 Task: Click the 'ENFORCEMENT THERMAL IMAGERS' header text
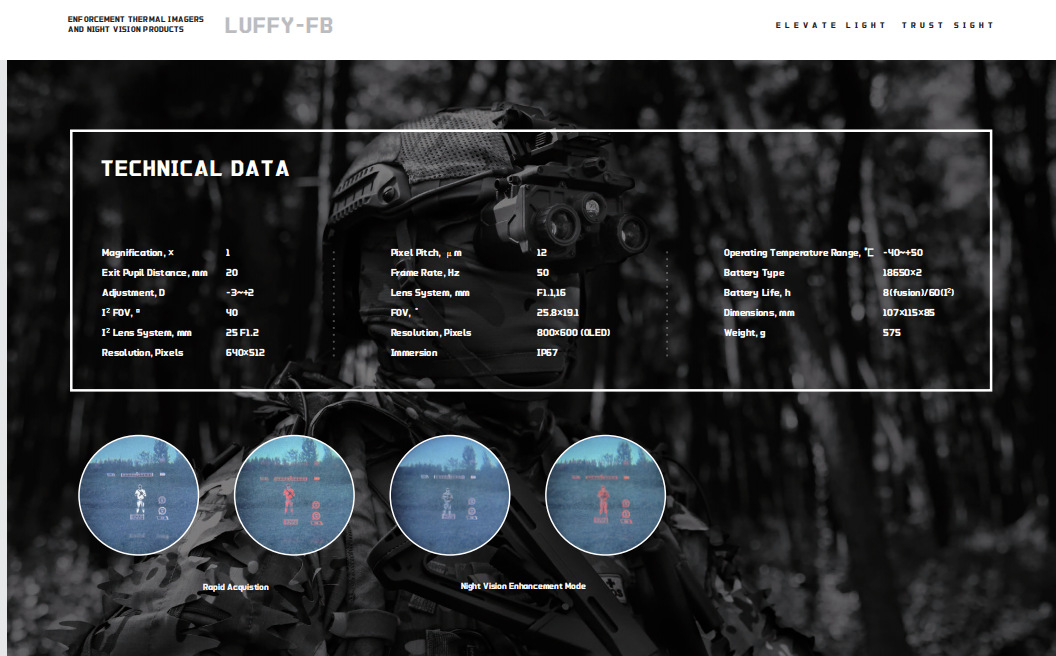pyautogui.click(x=135, y=19)
